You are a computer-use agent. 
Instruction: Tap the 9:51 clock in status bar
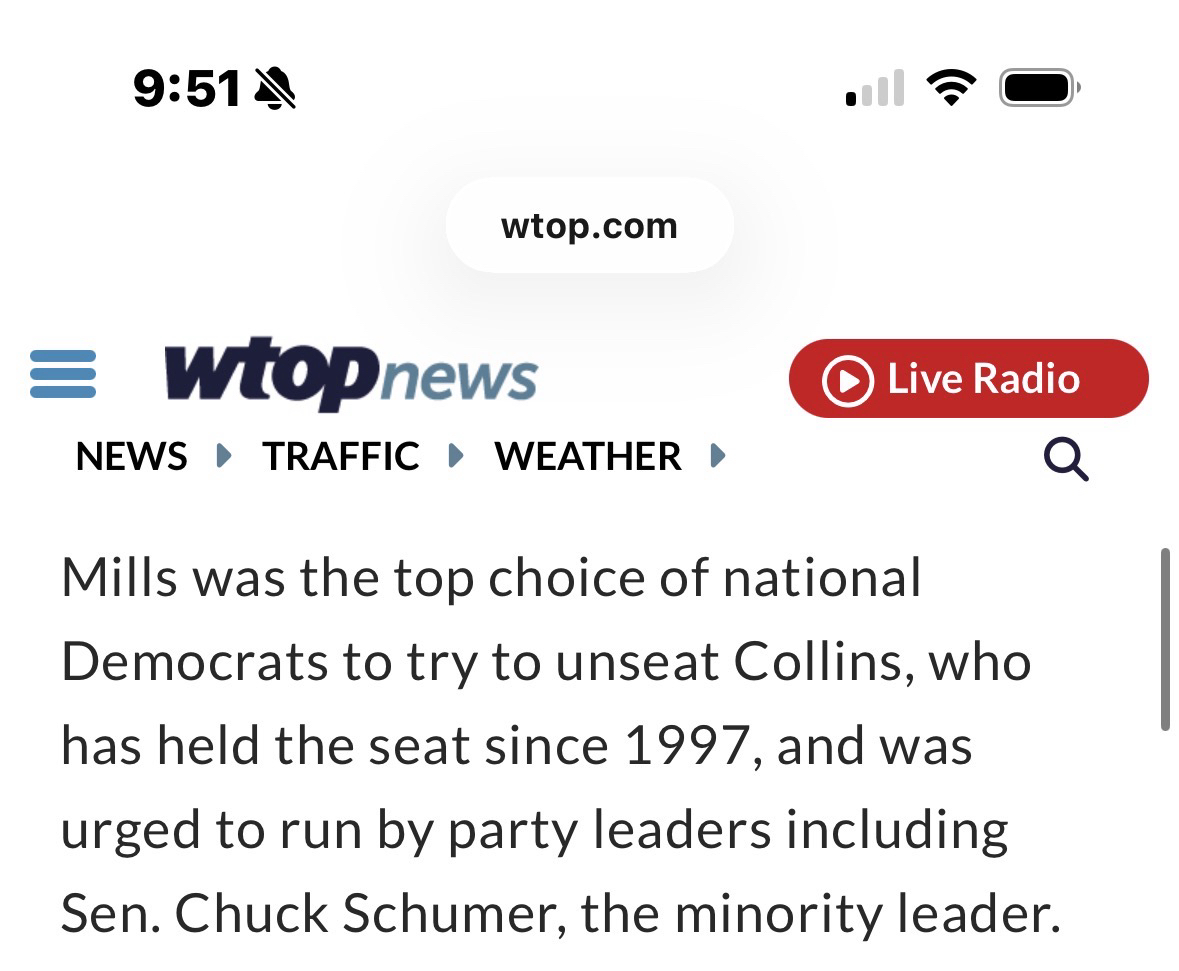tap(187, 90)
